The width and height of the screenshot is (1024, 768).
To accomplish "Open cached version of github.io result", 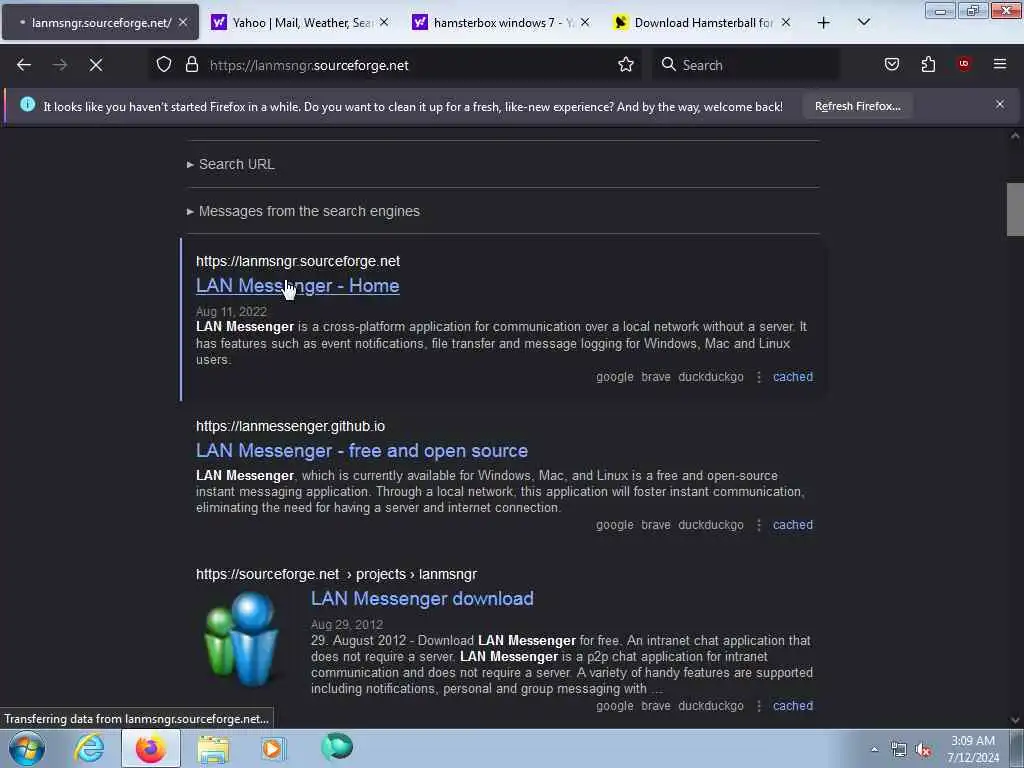I will click(x=793, y=524).
